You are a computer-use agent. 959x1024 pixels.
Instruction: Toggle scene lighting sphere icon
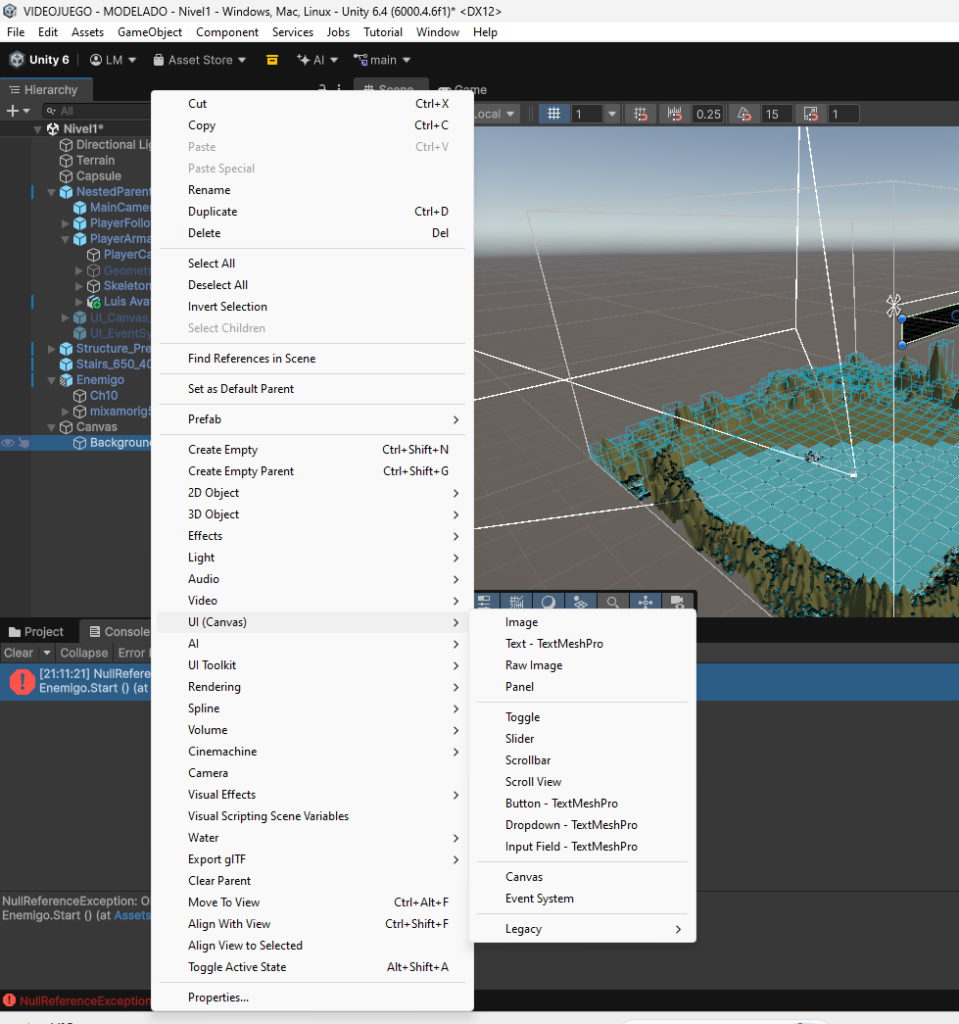(x=549, y=601)
